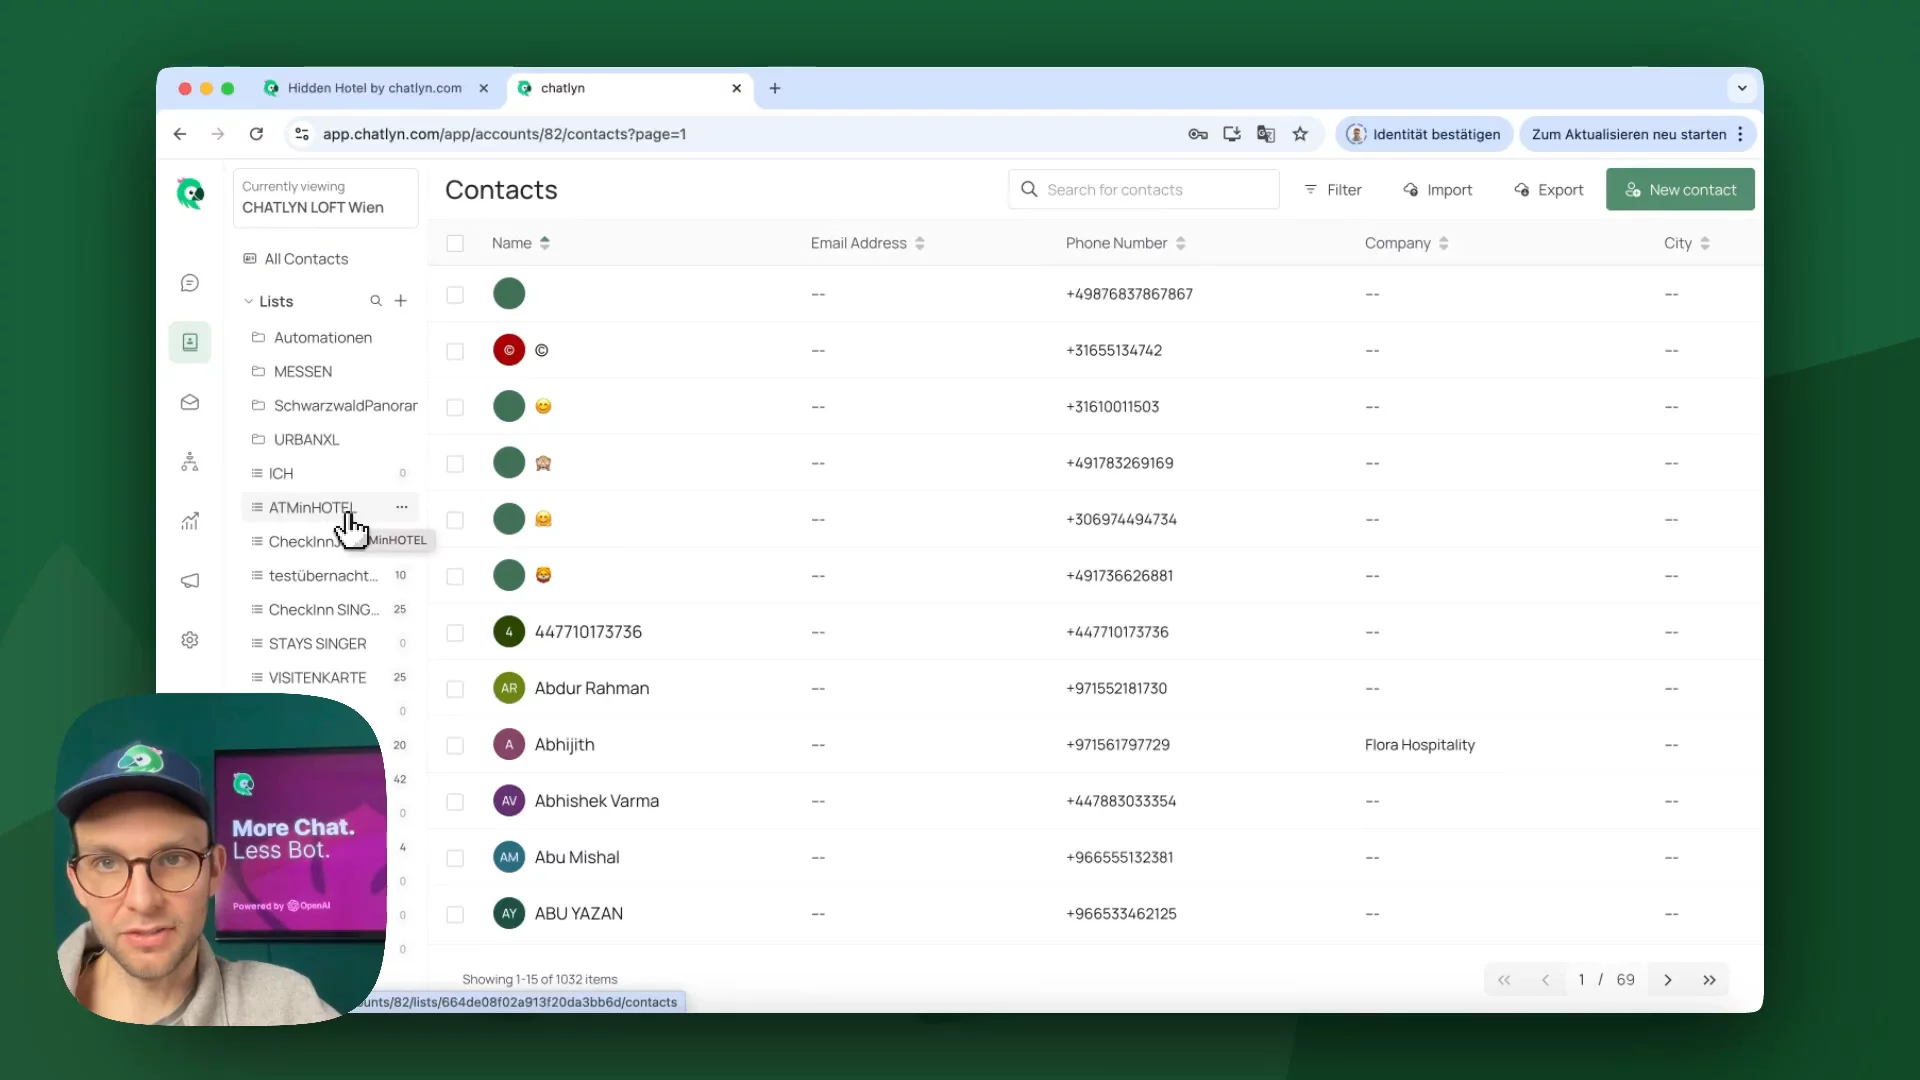This screenshot has height=1080, width=1920.
Task: Switch to the Hidden Hotel browser tab
Action: coord(374,88)
